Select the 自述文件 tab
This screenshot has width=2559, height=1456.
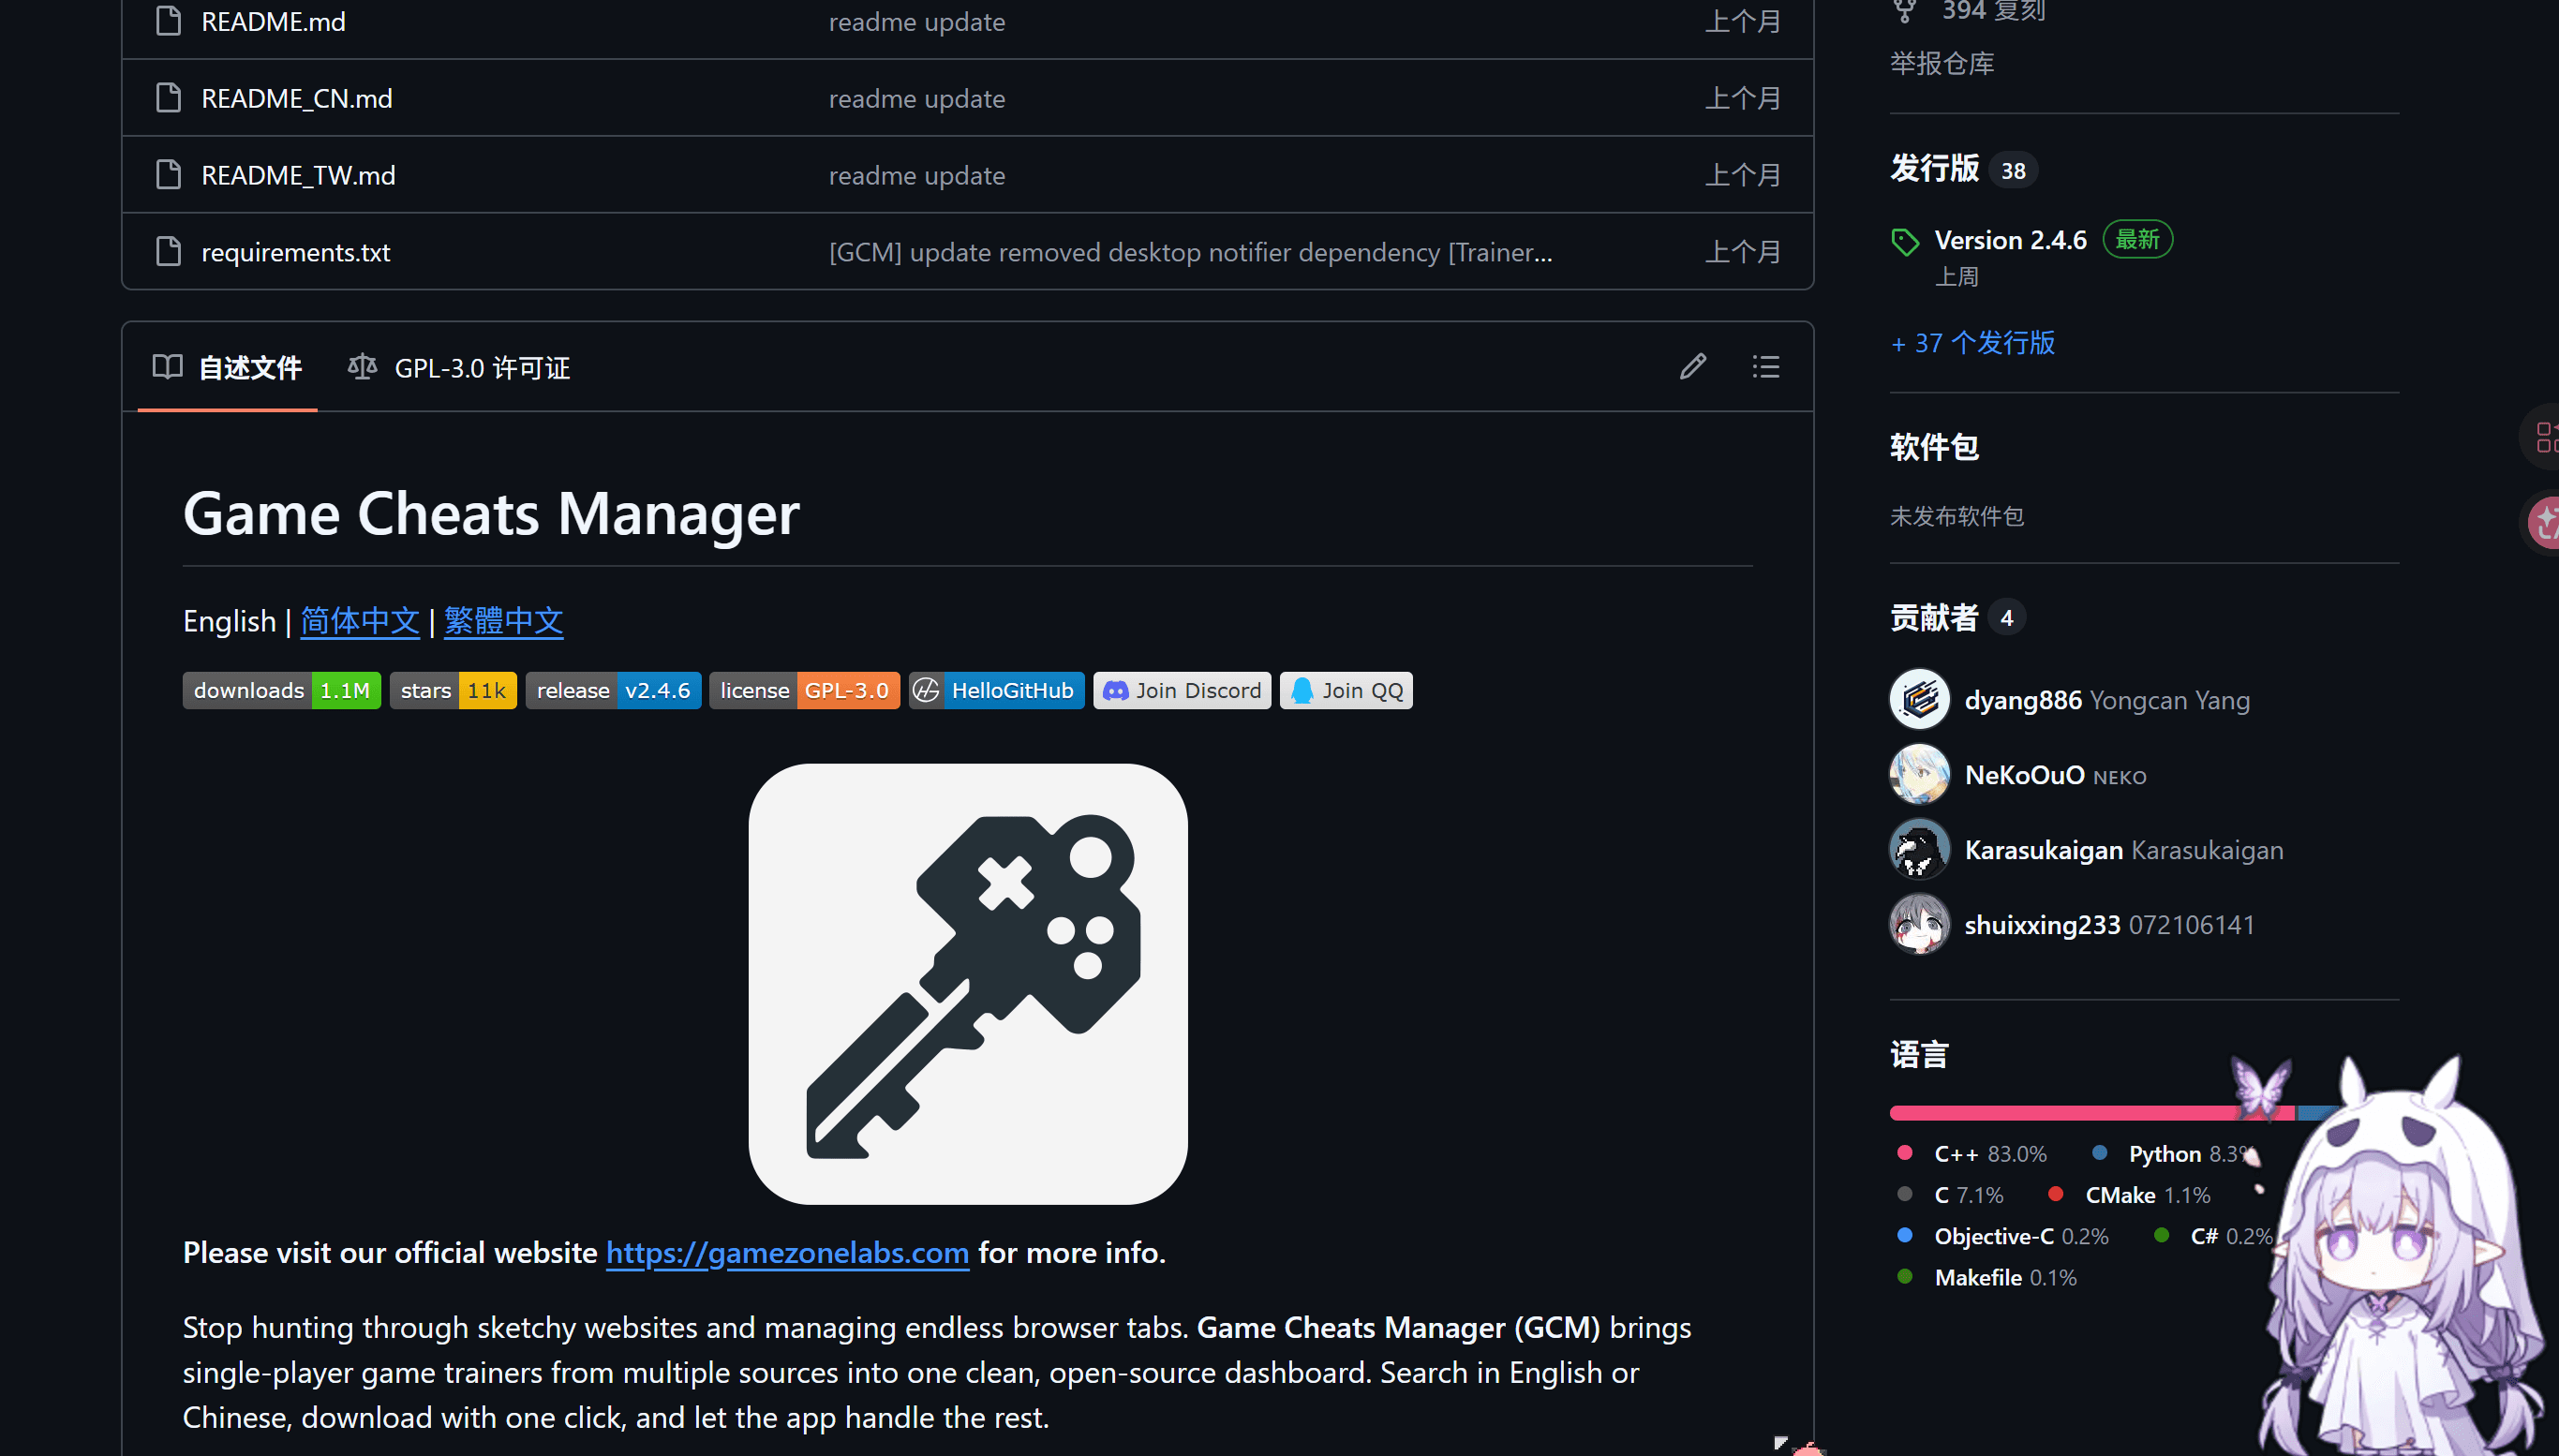pos(228,367)
